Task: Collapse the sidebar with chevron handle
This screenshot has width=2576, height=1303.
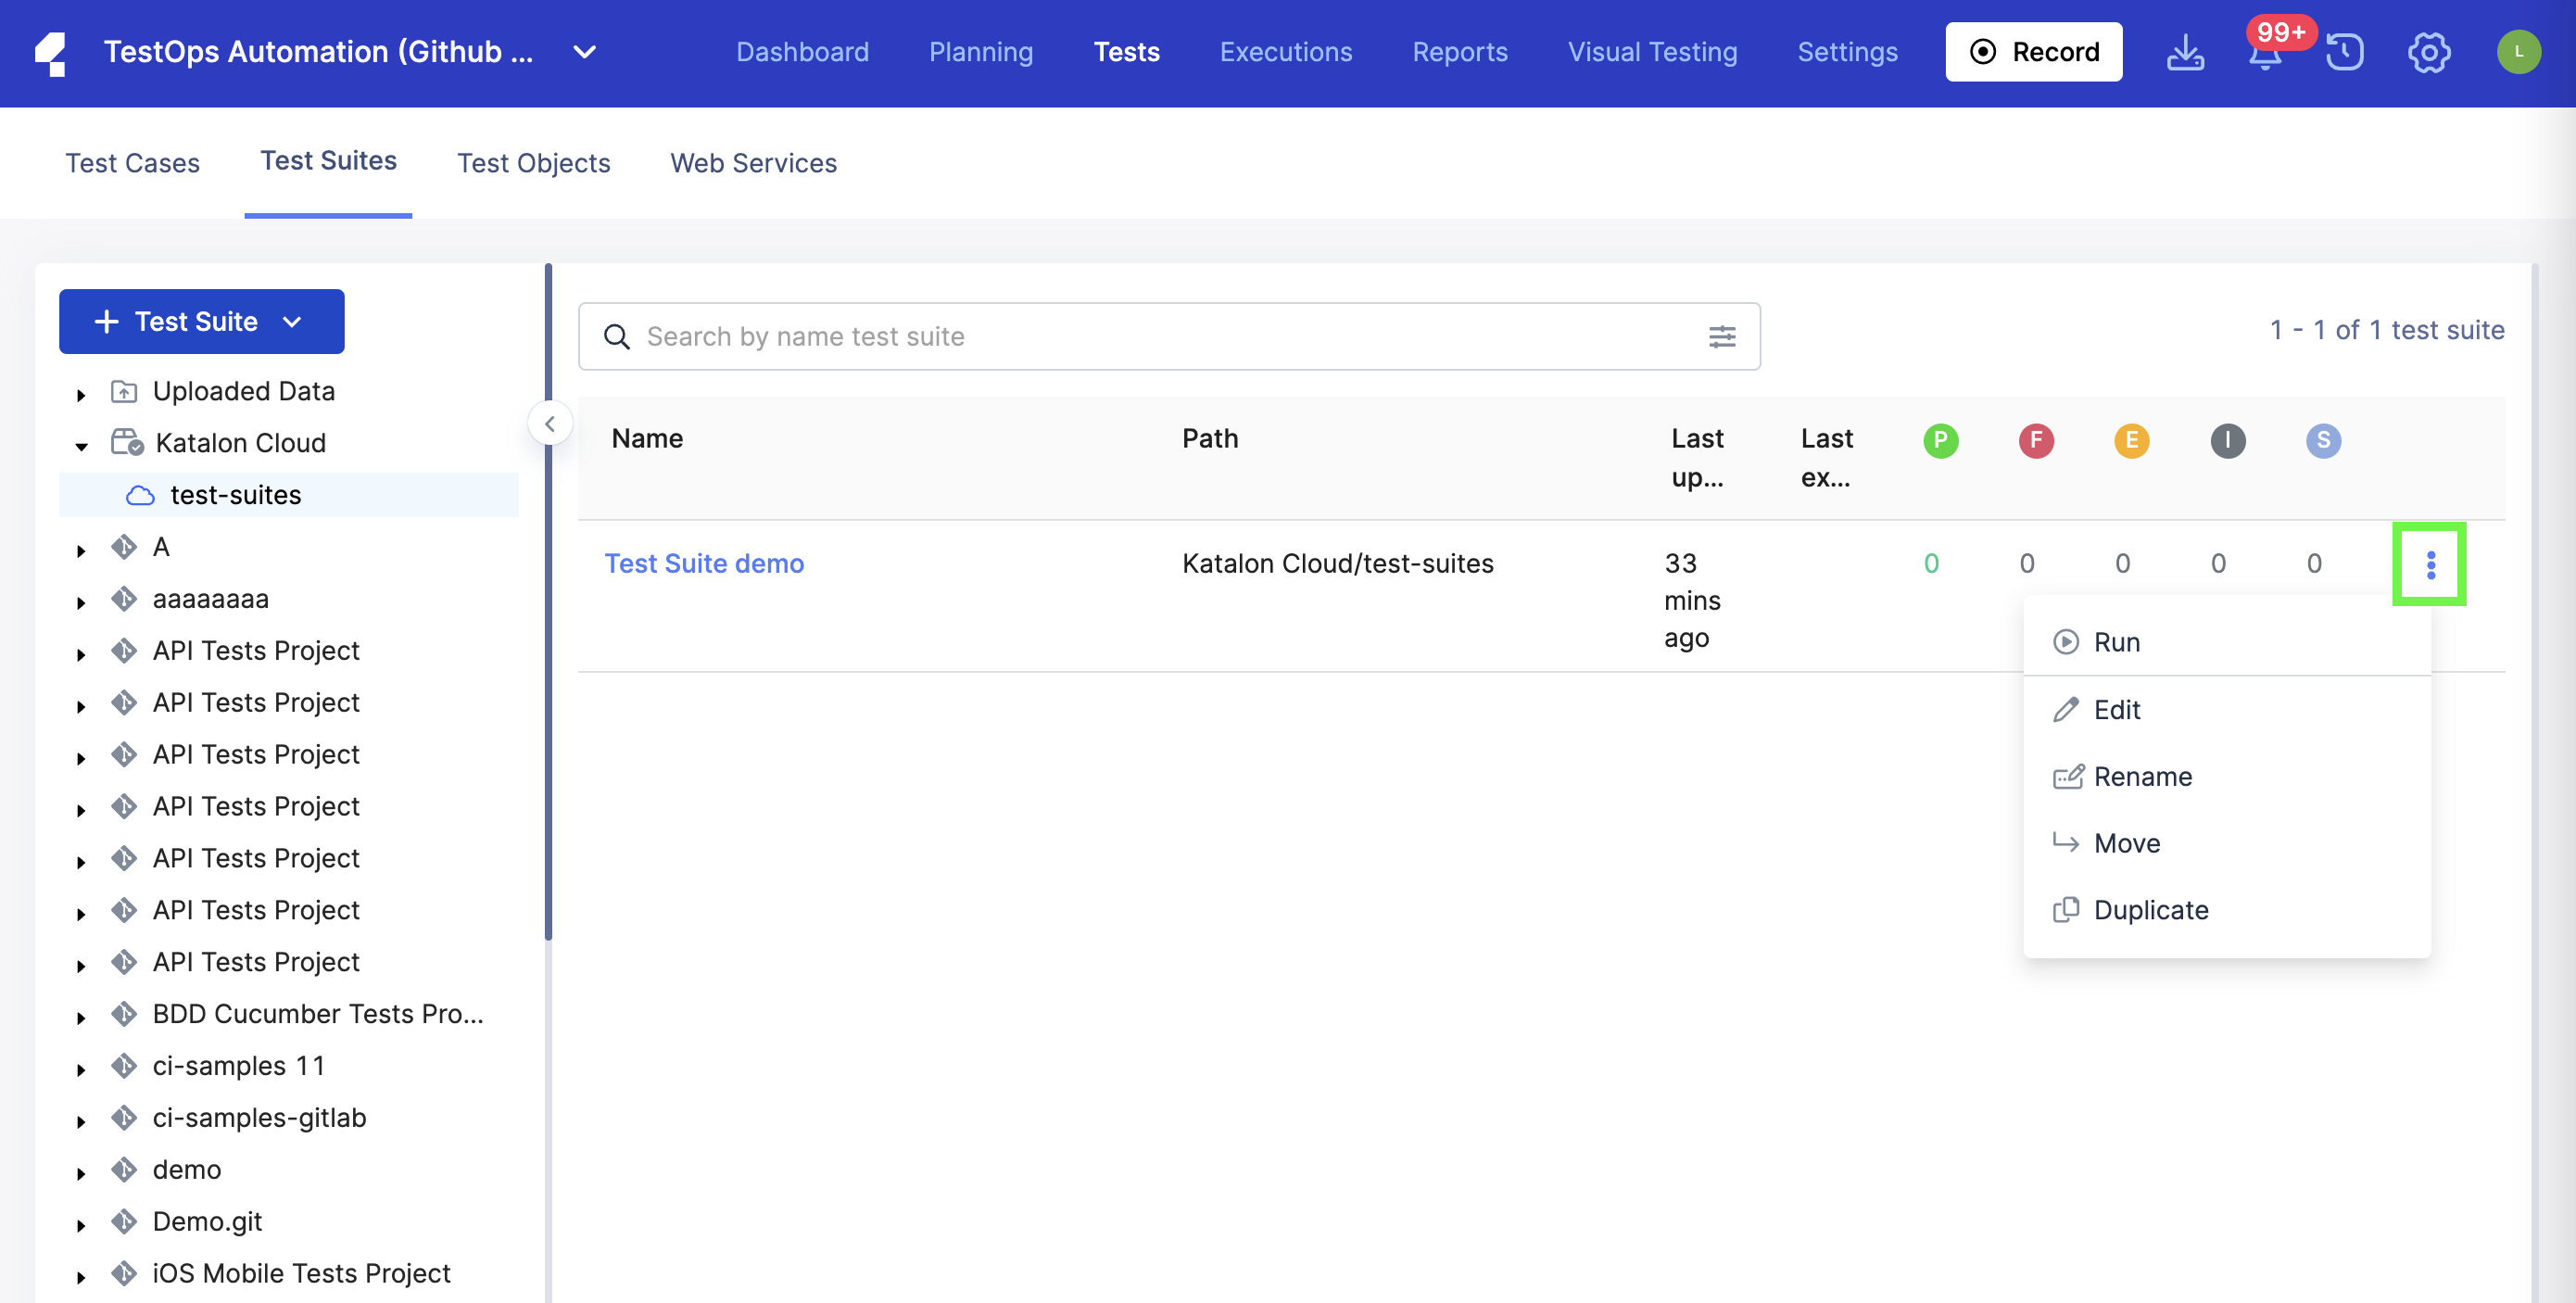Action: point(550,424)
